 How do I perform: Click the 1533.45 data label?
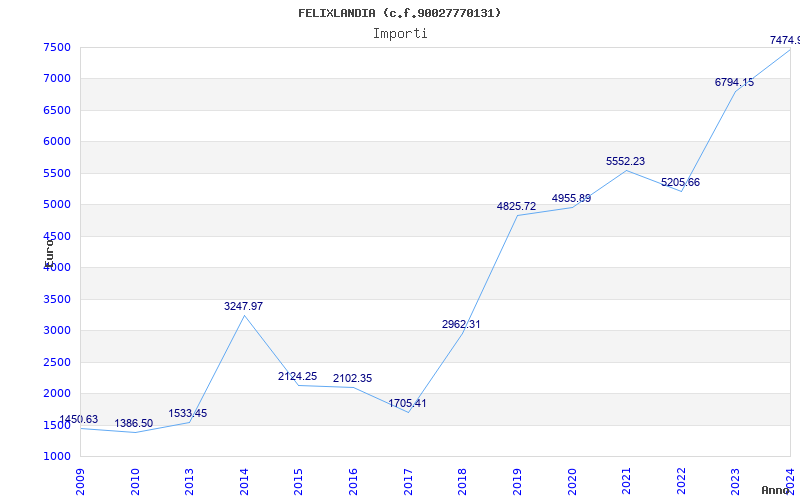click(x=188, y=413)
